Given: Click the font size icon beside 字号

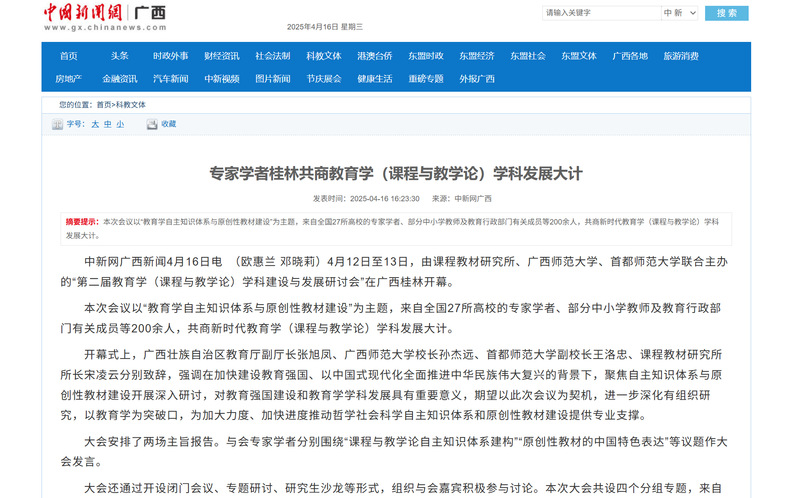Looking at the screenshot, I should tap(58, 124).
